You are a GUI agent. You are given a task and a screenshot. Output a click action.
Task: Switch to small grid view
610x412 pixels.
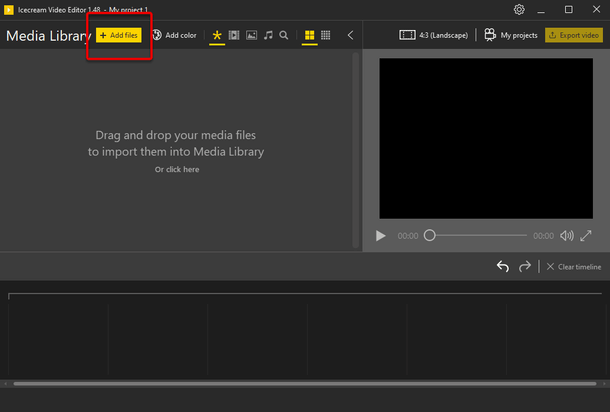[x=326, y=35]
